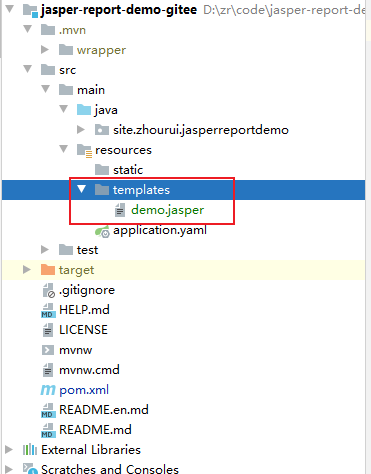Collapse the templates folder arrow
Screen dimensions: 371x474
tap(82, 189)
